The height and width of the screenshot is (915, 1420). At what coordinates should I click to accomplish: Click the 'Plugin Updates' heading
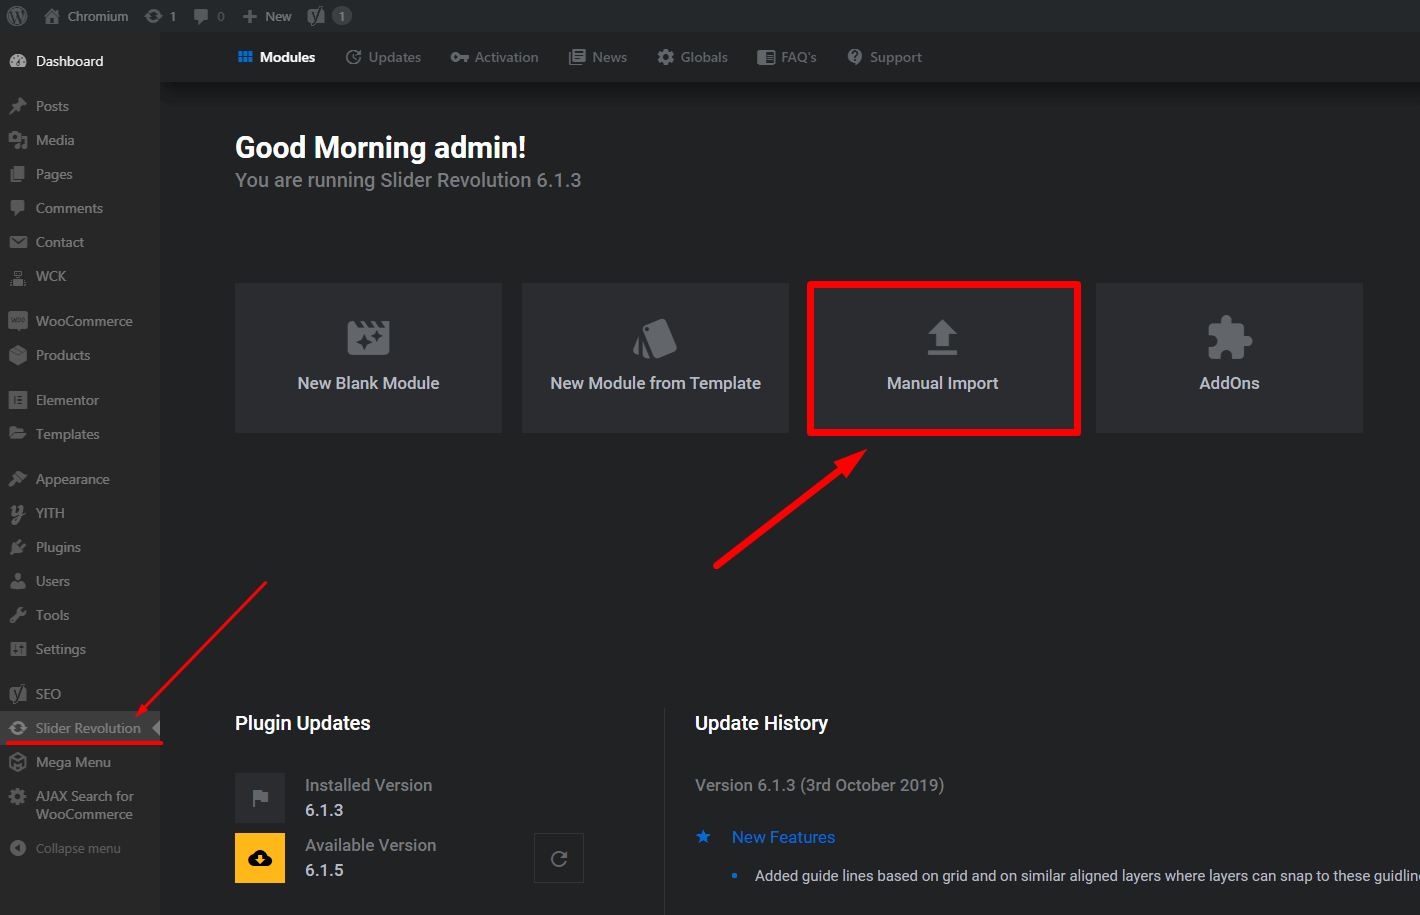pyautogui.click(x=303, y=723)
